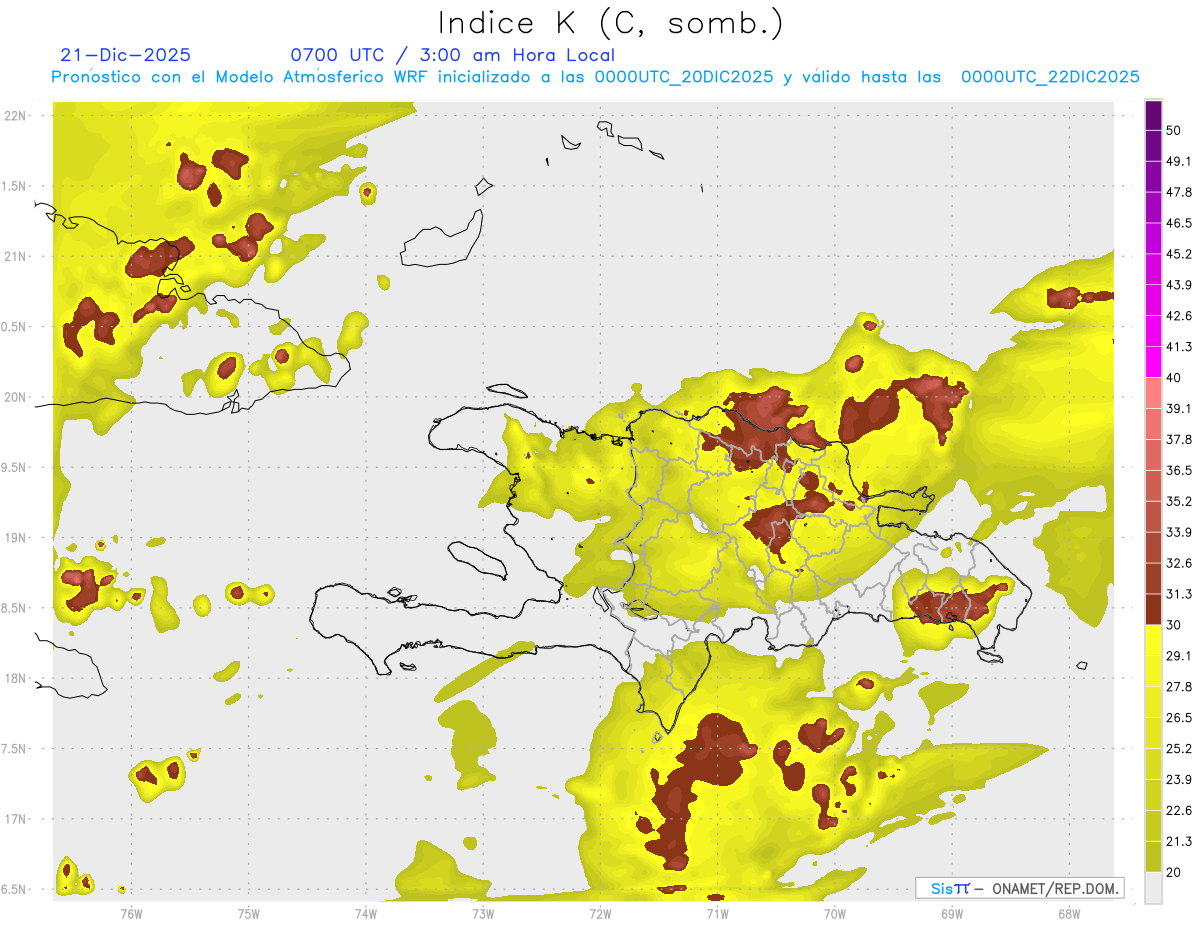Click the colorbar value 36.5

(1178, 470)
